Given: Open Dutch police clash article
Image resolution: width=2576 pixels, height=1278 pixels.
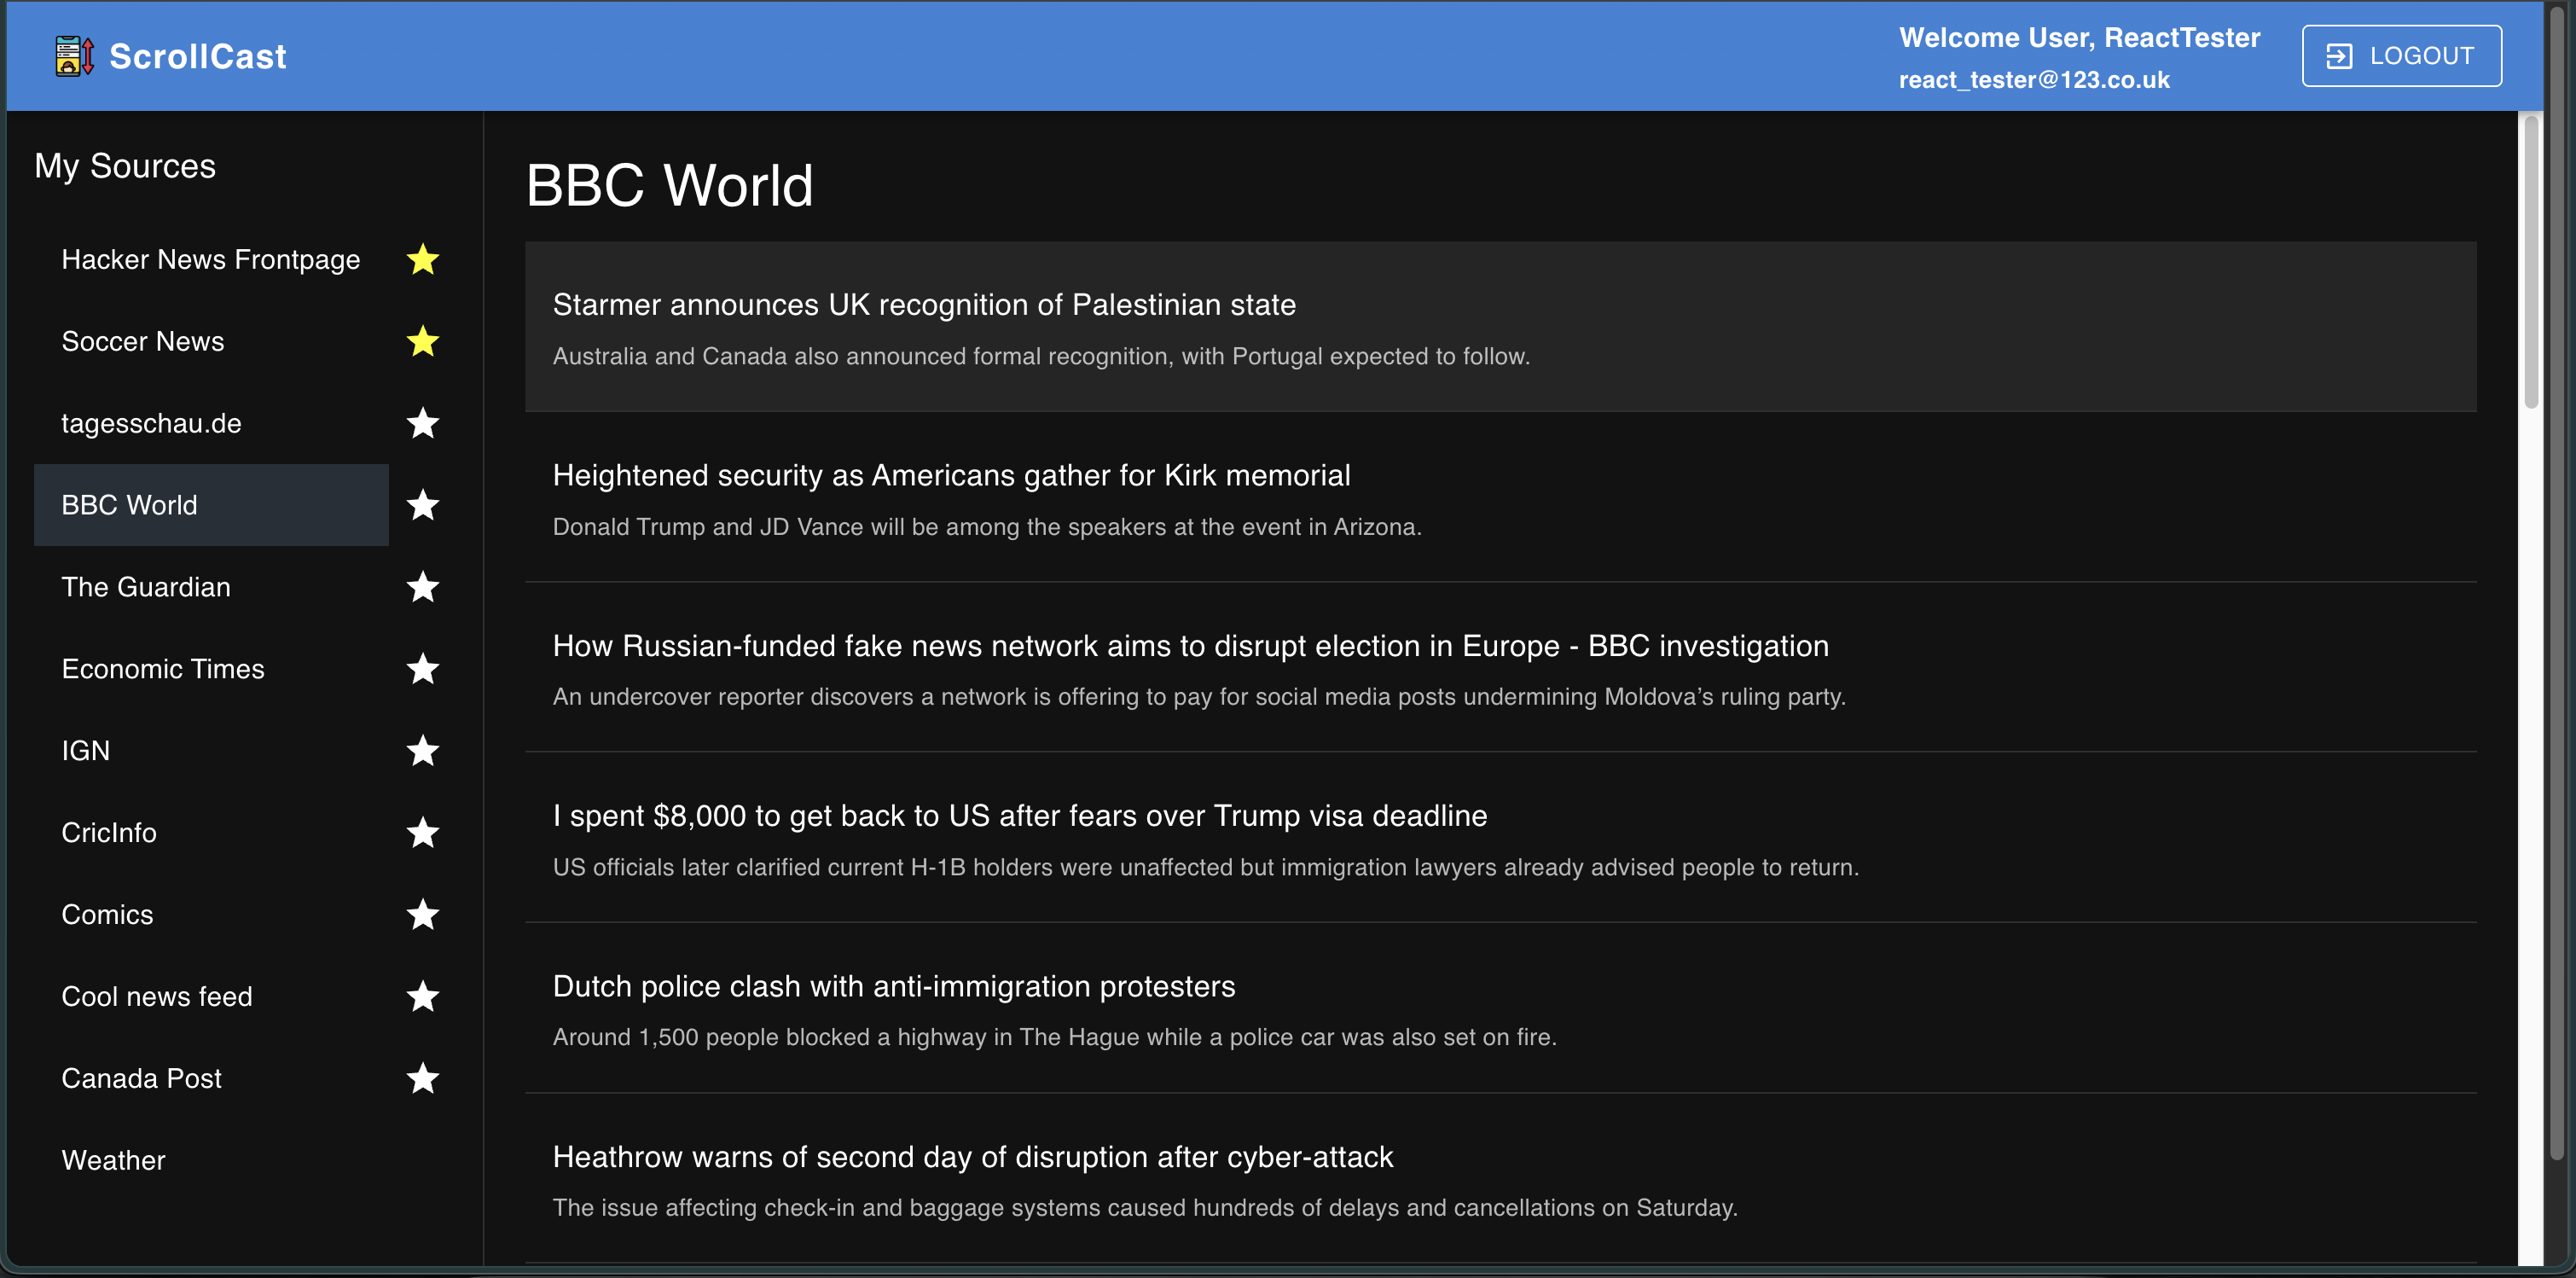Looking at the screenshot, I should click(893, 987).
